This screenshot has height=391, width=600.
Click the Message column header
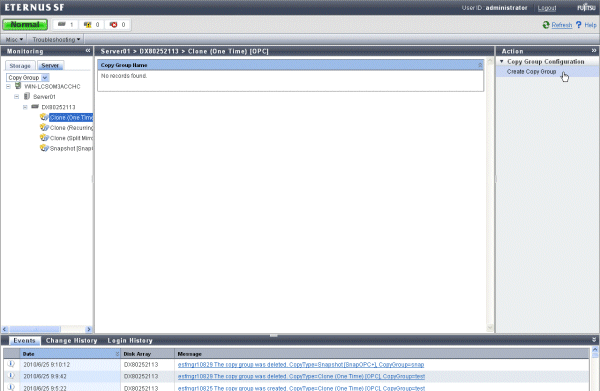pyautogui.click(x=382, y=354)
